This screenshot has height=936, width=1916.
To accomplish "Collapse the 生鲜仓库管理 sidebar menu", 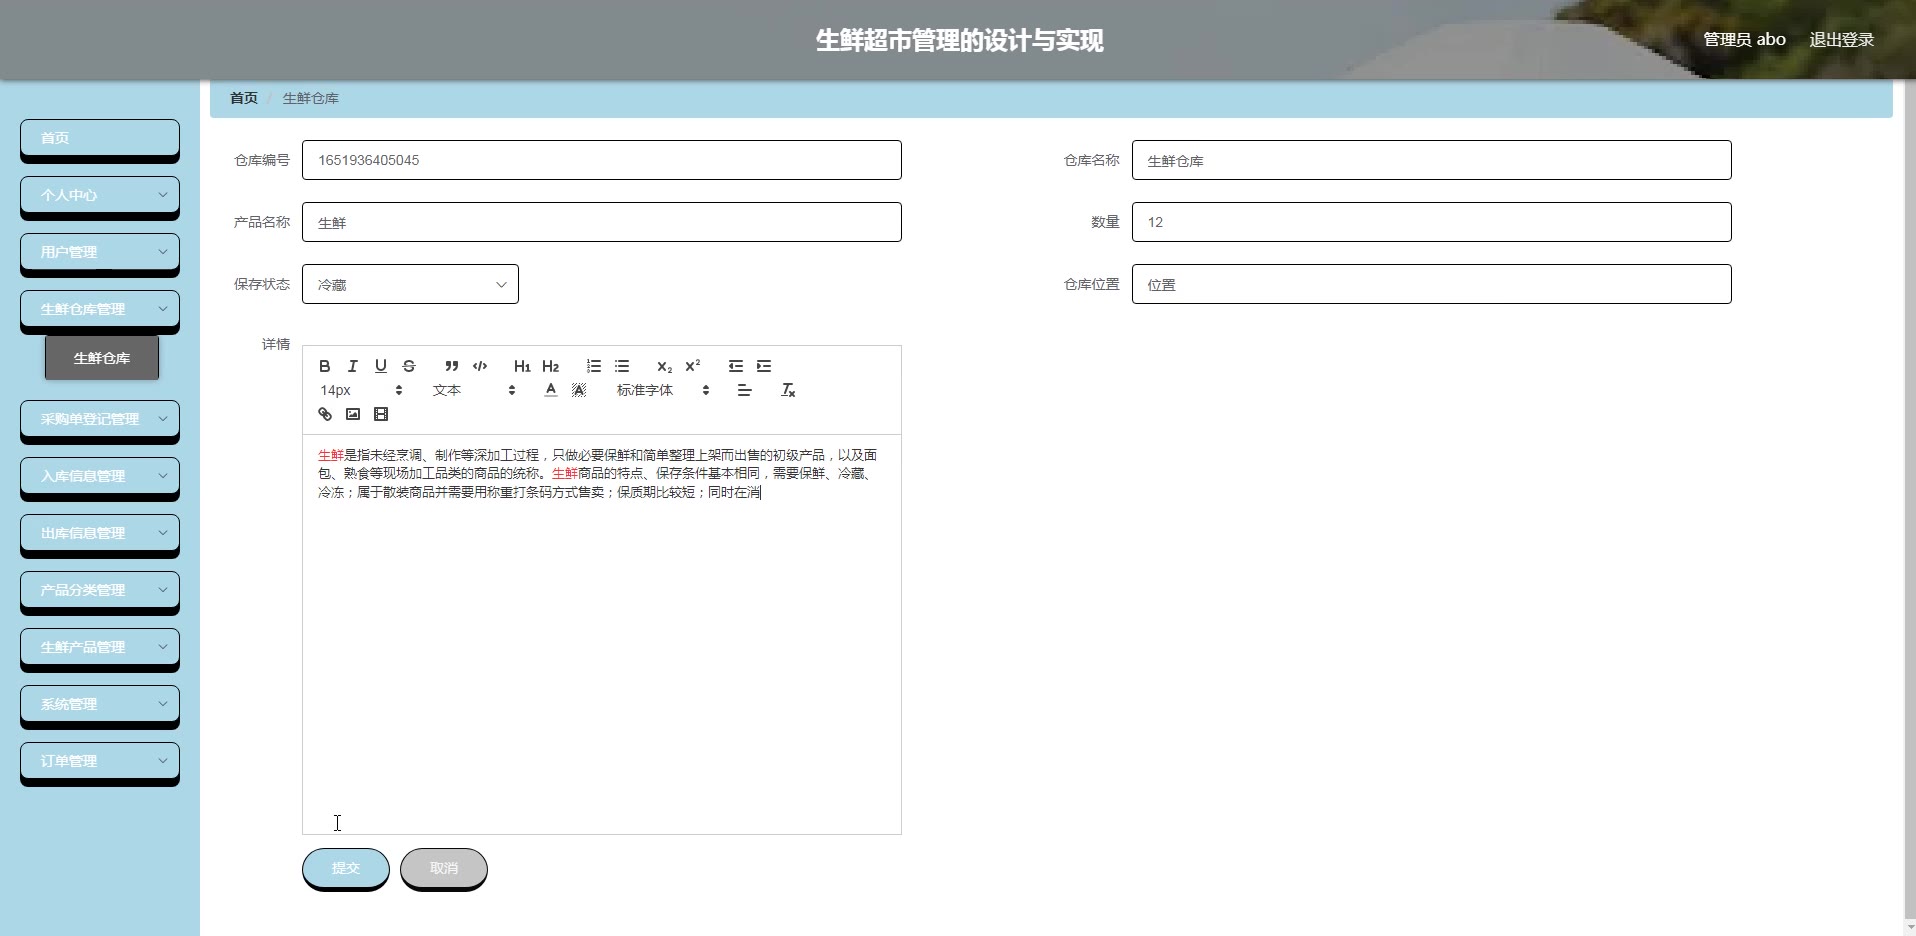I will click(100, 309).
